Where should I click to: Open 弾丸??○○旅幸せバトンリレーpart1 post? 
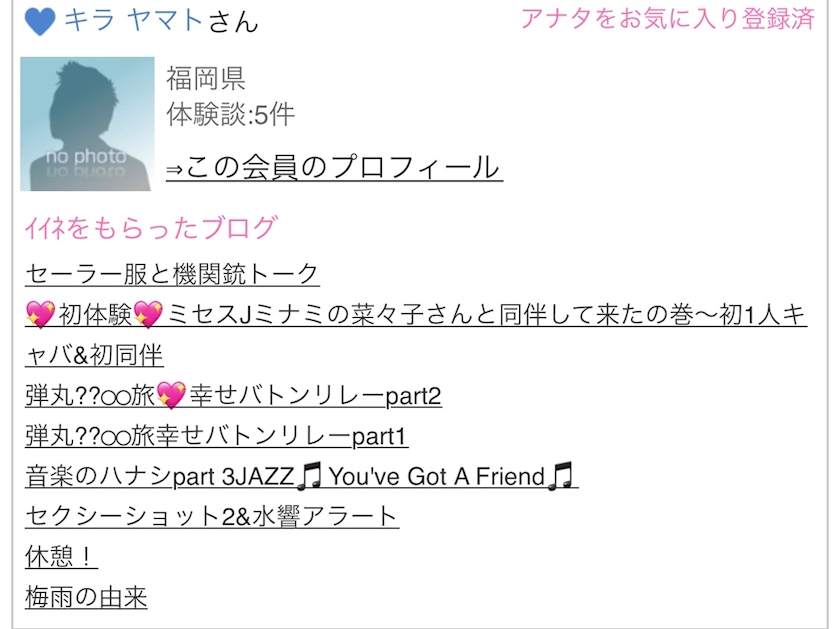[216, 436]
